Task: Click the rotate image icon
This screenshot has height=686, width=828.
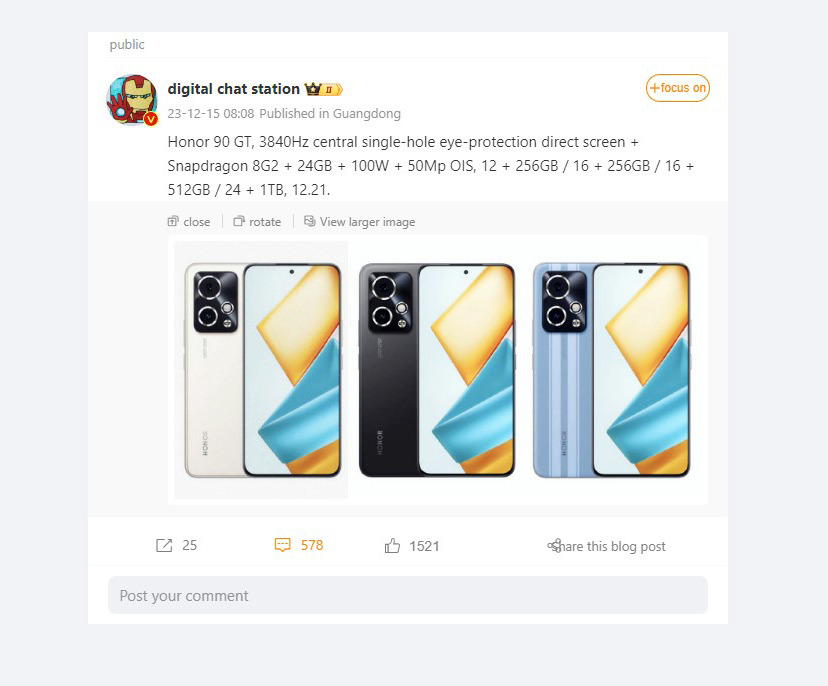Action: 239,221
